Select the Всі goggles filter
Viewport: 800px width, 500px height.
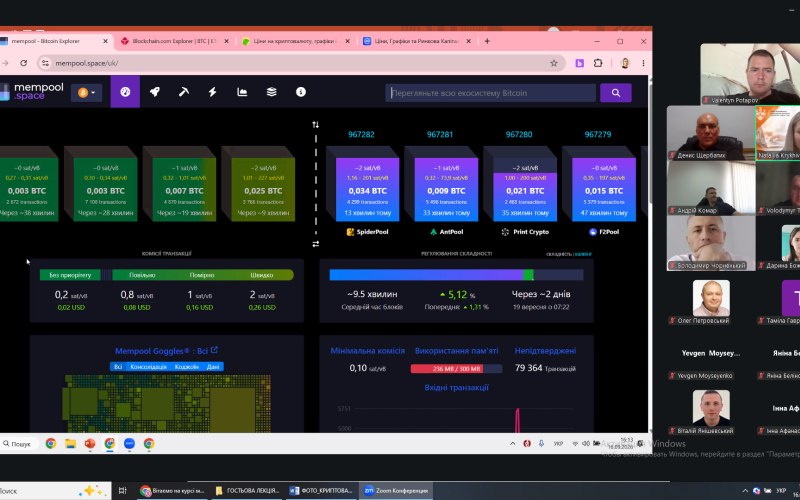click(x=118, y=366)
